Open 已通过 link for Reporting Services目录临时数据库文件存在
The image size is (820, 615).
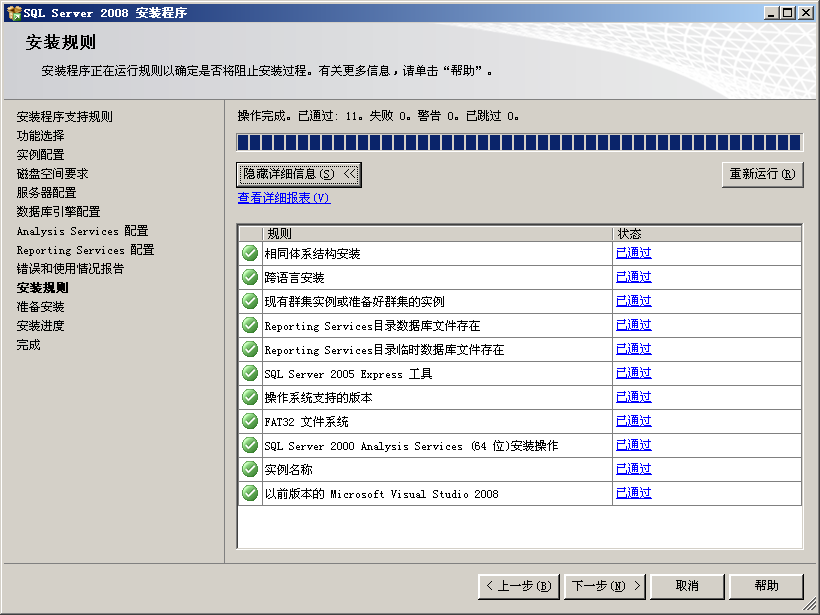tap(634, 349)
